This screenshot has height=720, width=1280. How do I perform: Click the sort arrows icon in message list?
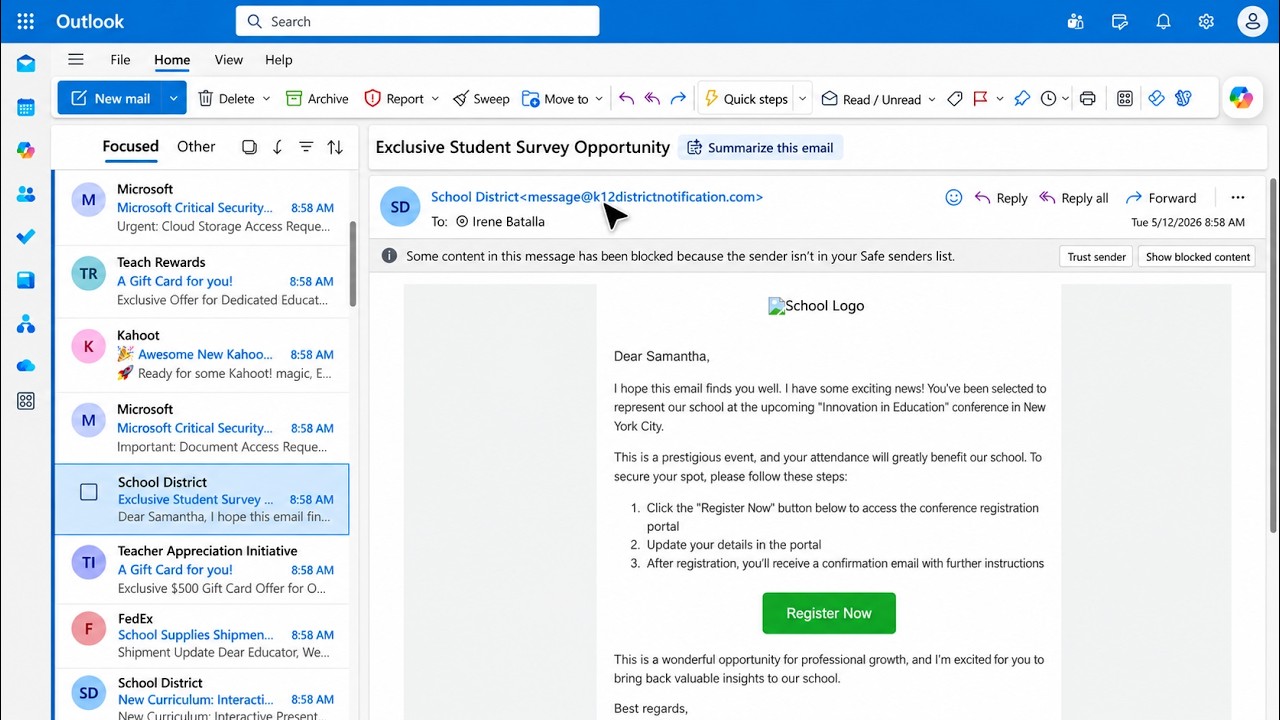tap(335, 147)
